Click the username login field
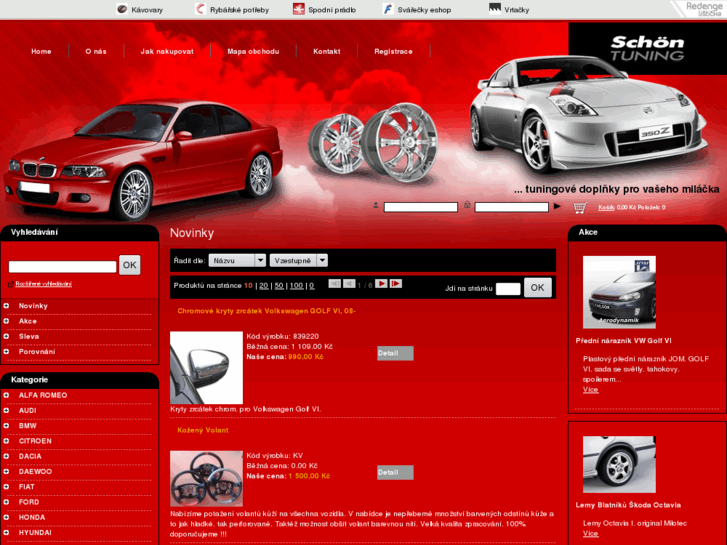The image size is (727, 545). point(421,207)
